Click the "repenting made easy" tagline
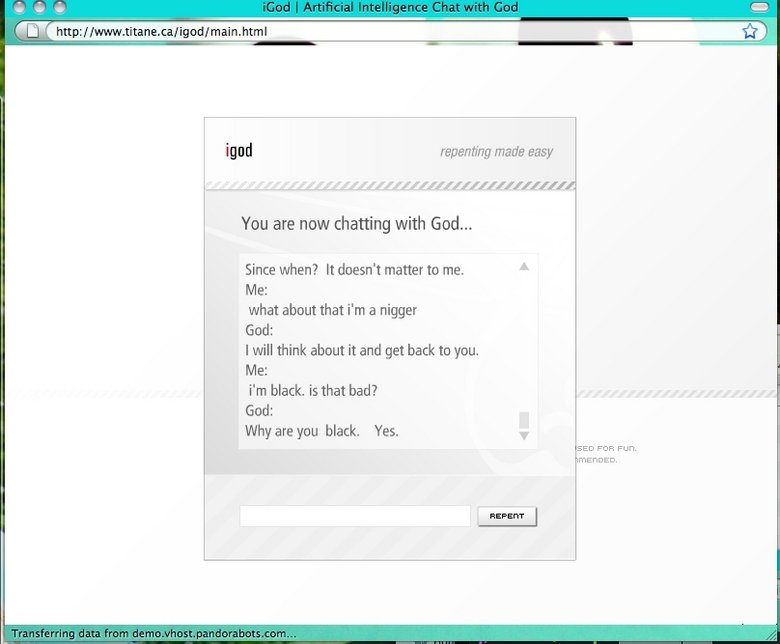 pyautogui.click(x=496, y=152)
